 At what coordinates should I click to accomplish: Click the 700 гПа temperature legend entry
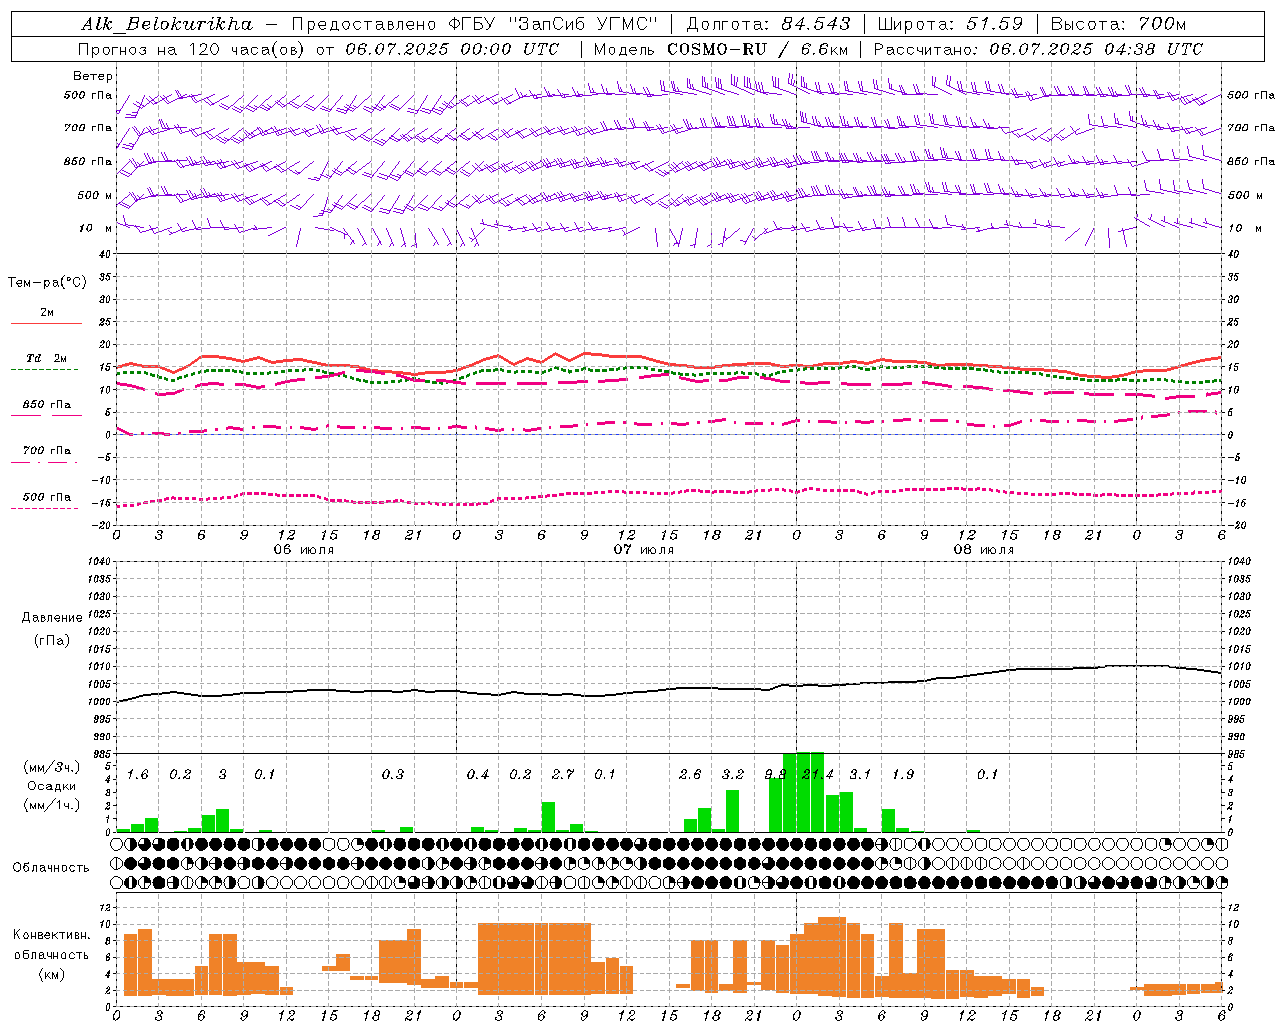(46, 451)
